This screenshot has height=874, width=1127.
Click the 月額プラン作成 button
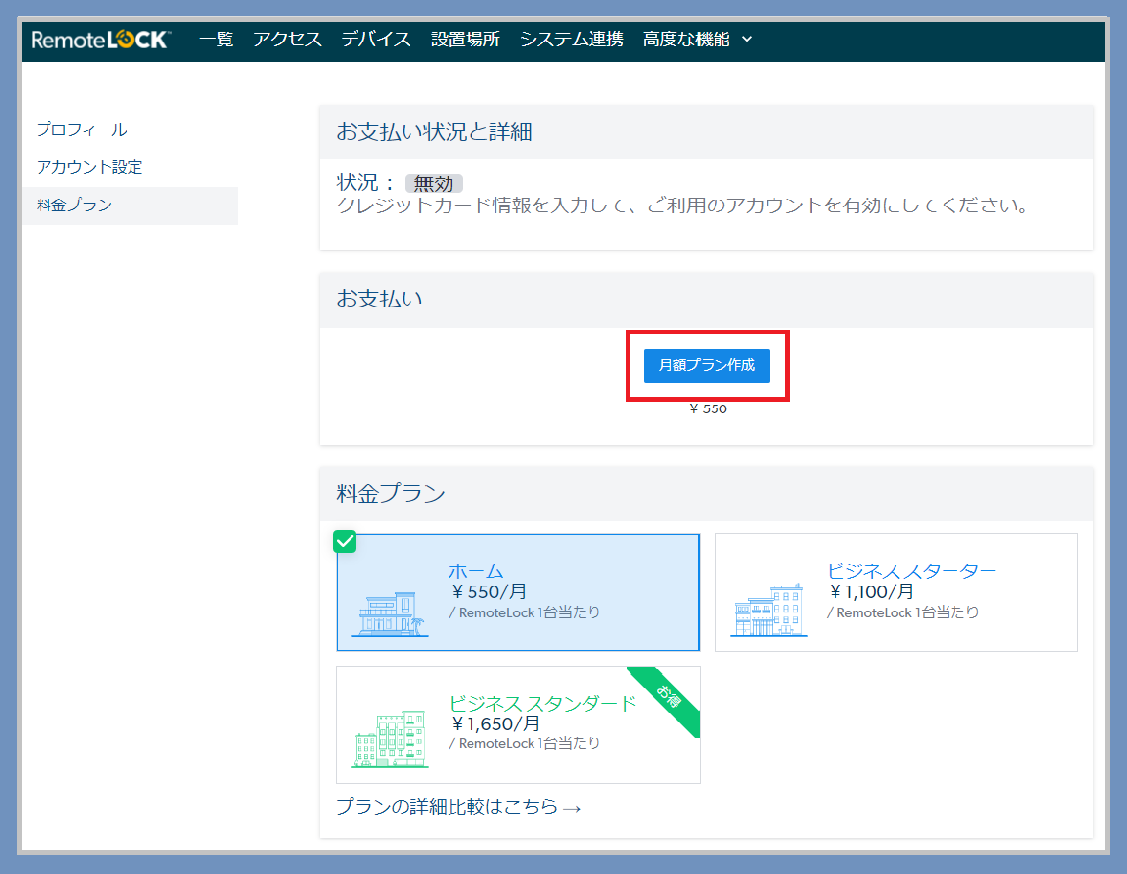coord(707,365)
